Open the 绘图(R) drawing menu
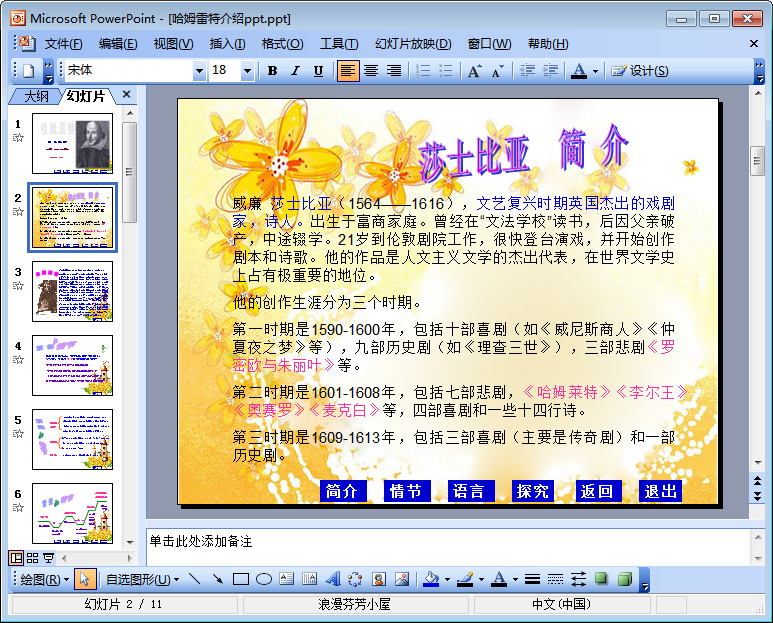Viewport: 773px width, 623px height. [x=44, y=580]
